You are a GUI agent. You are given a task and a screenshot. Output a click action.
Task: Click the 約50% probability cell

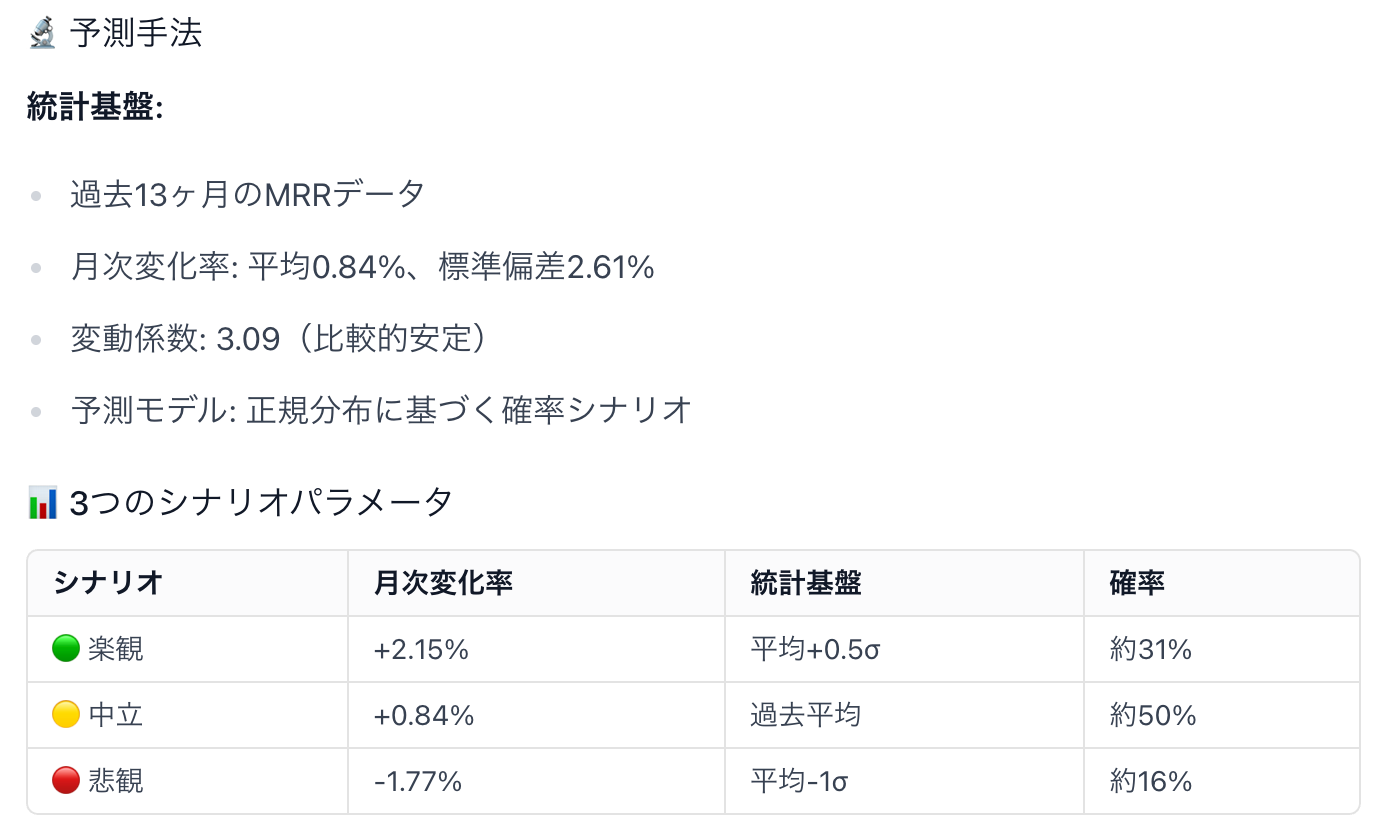coord(1153,715)
